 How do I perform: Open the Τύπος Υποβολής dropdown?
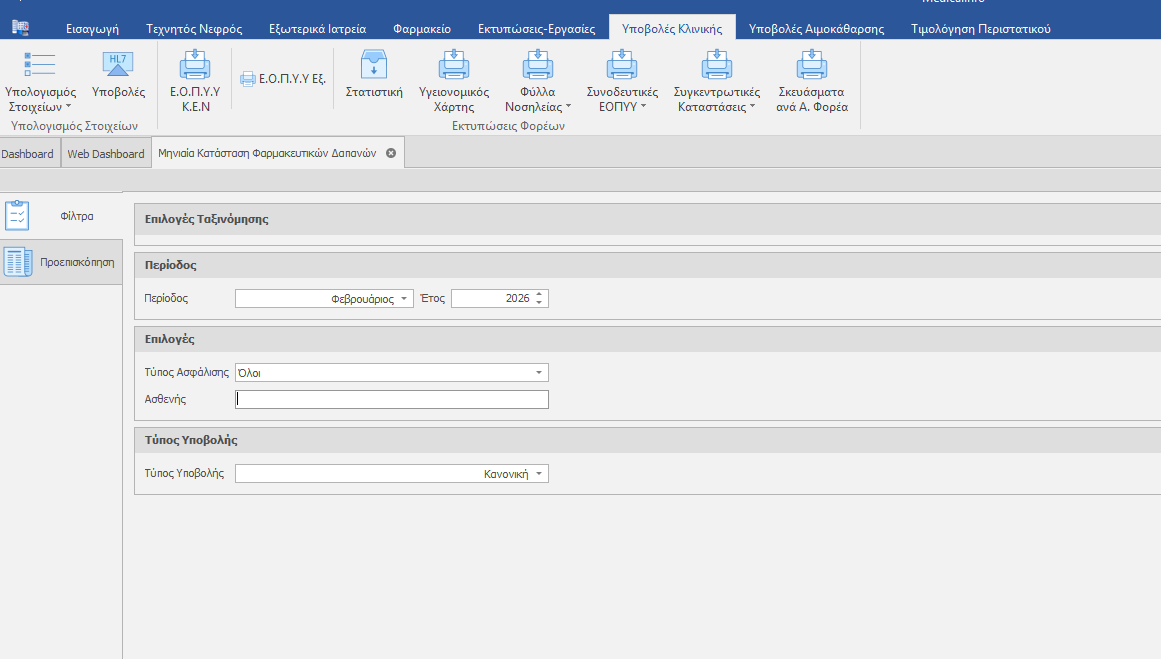pos(539,474)
